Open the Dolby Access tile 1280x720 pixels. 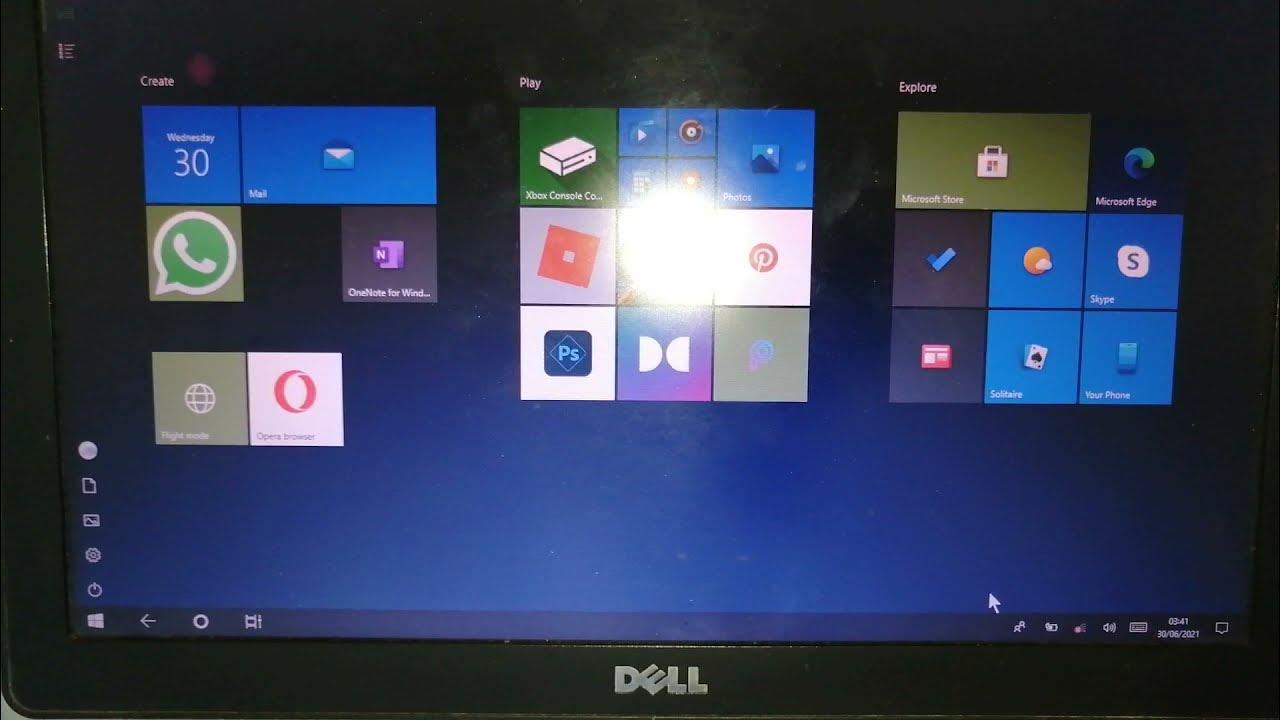pos(664,354)
